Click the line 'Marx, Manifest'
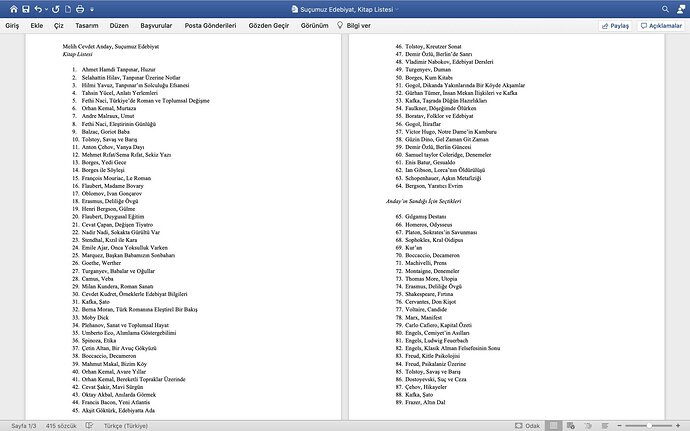Image resolution: width=690 pixels, height=431 pixels. pos(423,317)
